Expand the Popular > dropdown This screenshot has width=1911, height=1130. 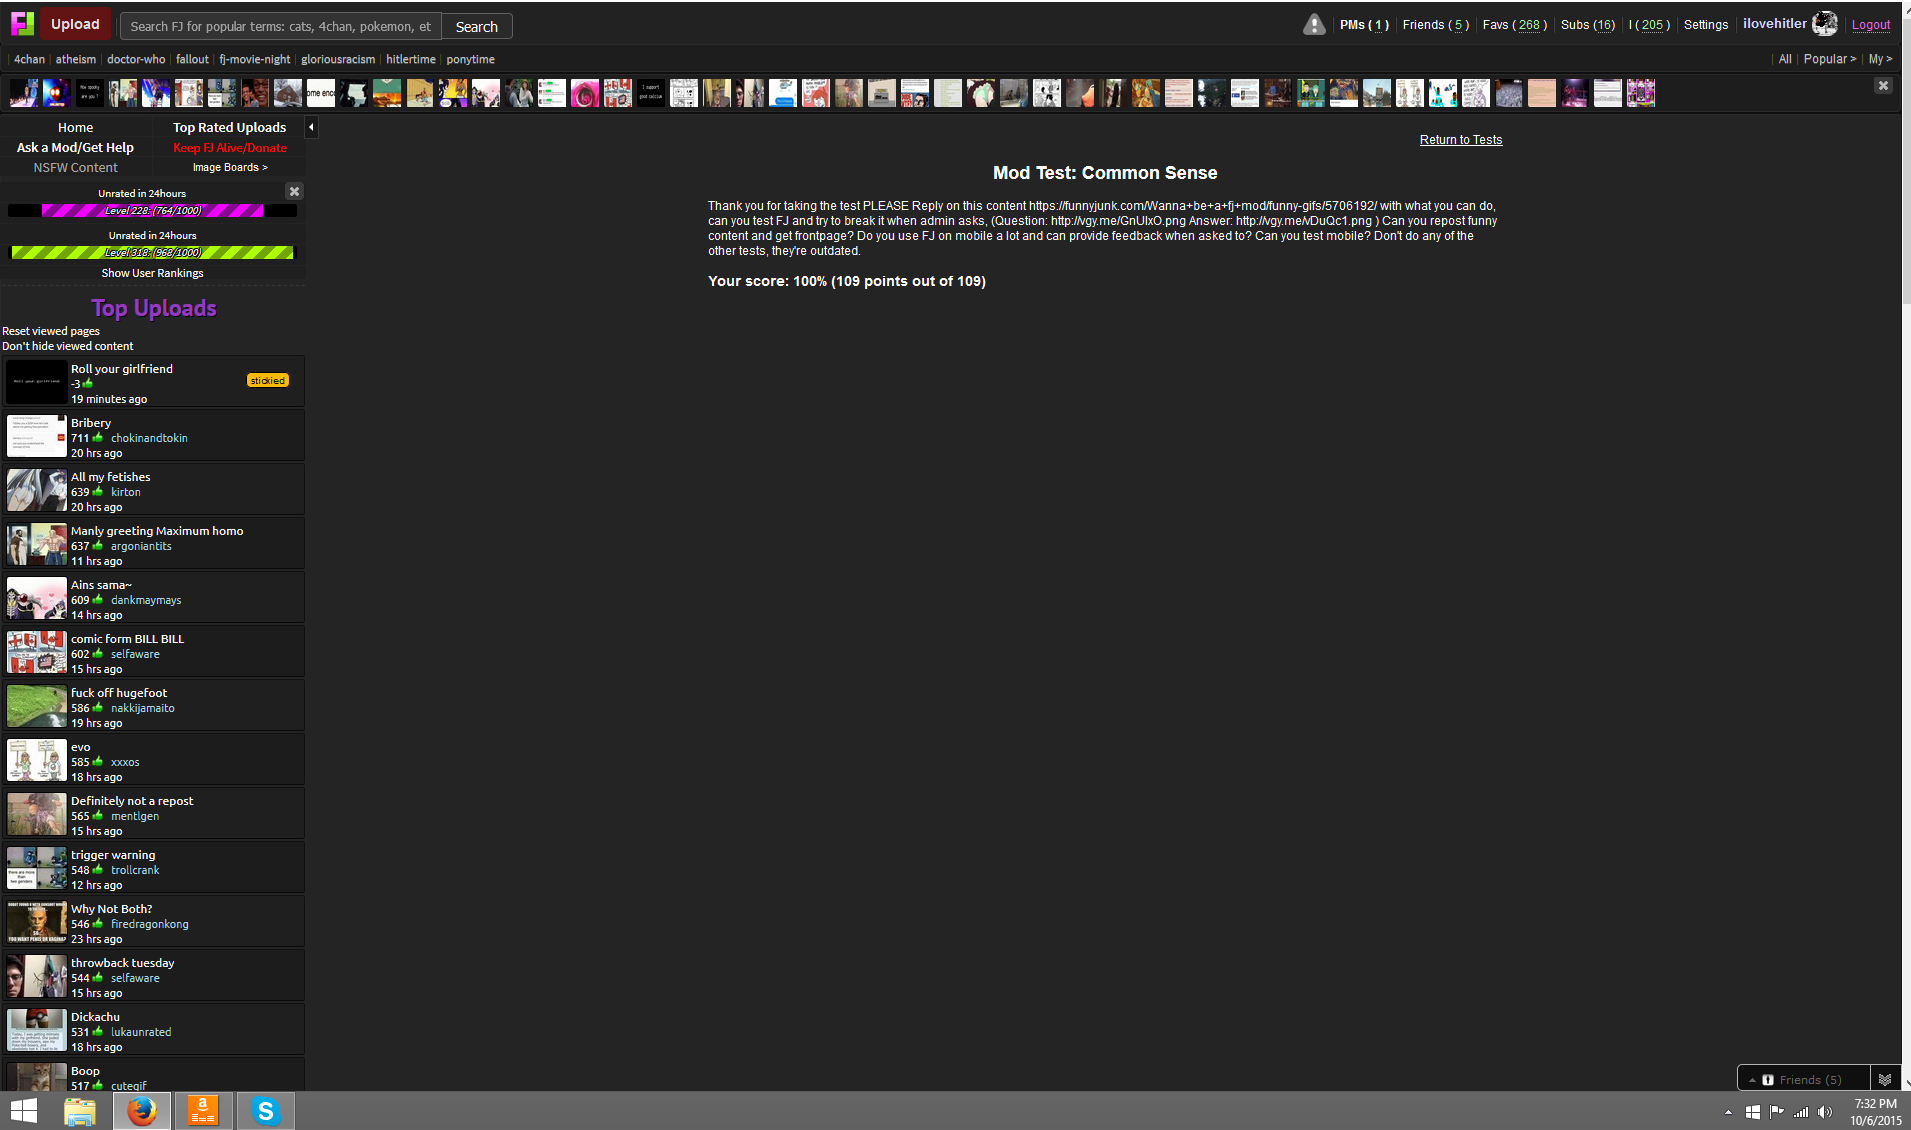[x=1829, y=59]
